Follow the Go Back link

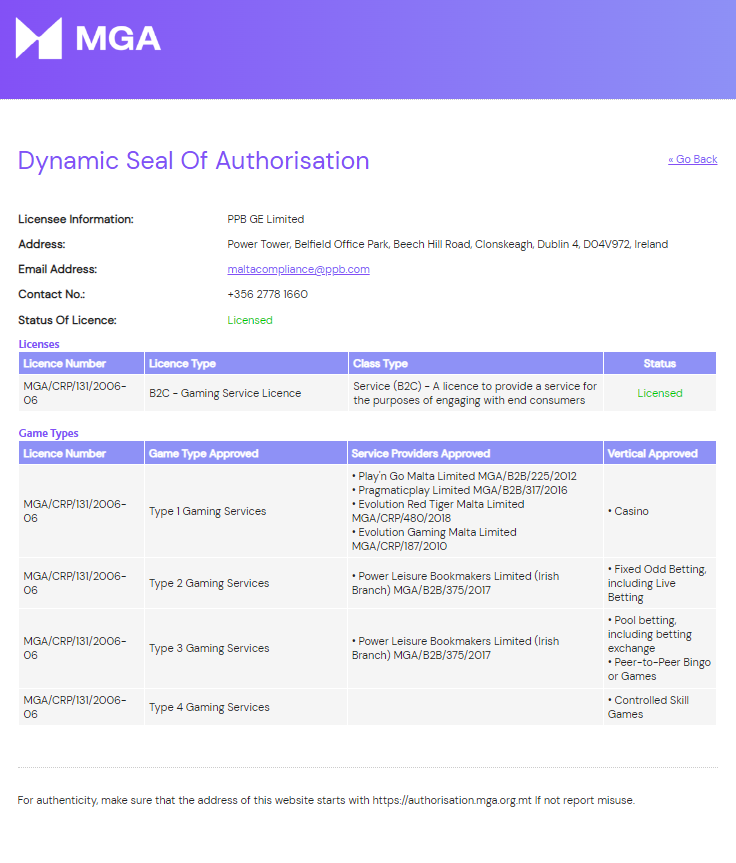(x=693, y=159)
